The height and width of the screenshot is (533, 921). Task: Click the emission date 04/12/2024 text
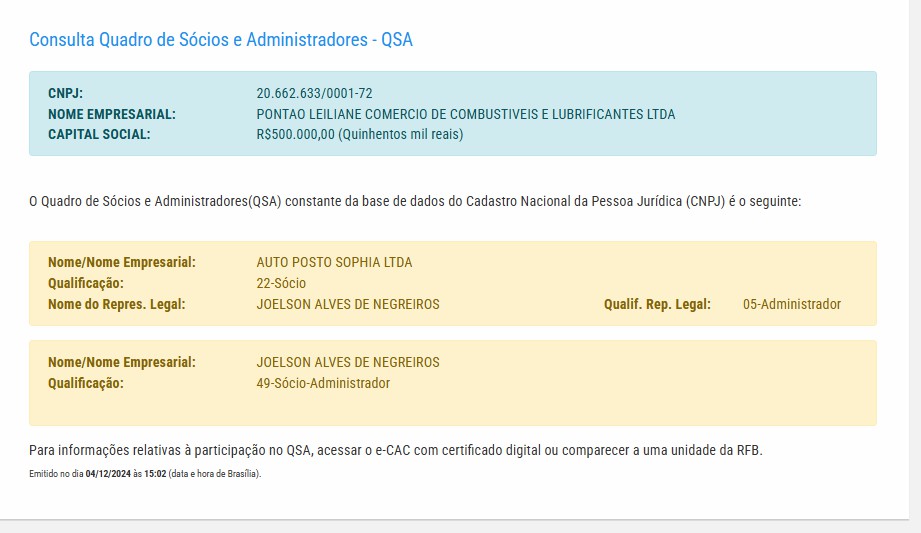click(107, 473)
